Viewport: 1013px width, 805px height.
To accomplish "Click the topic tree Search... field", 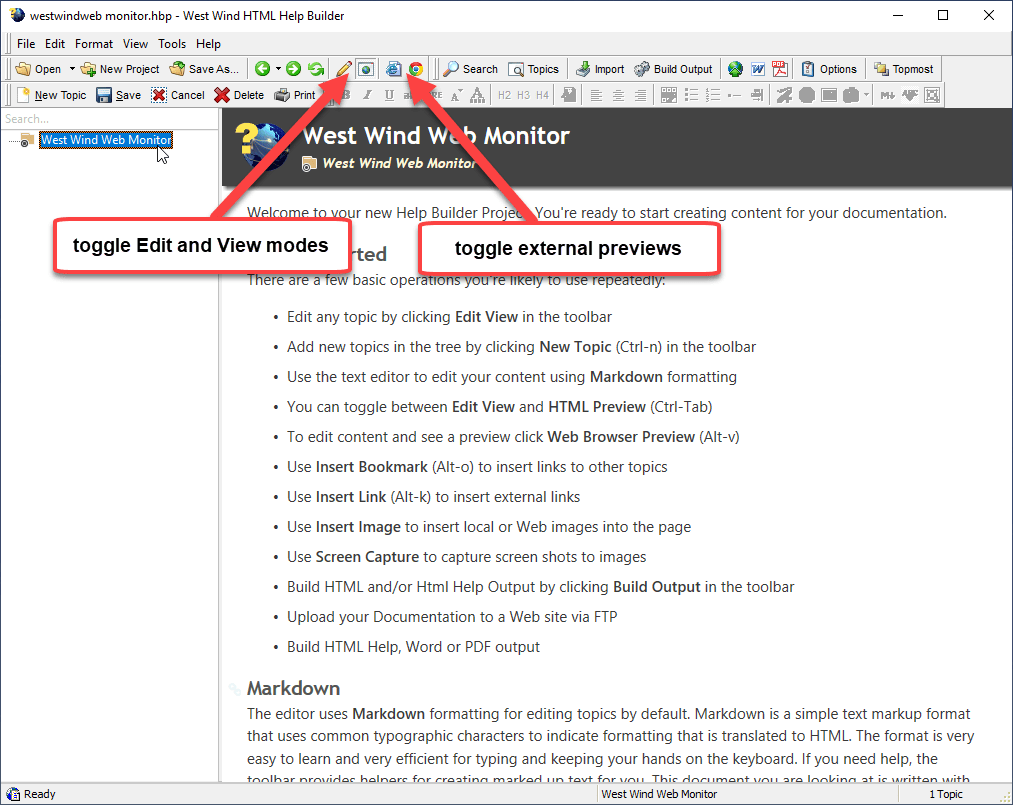I will pos(110,119).
